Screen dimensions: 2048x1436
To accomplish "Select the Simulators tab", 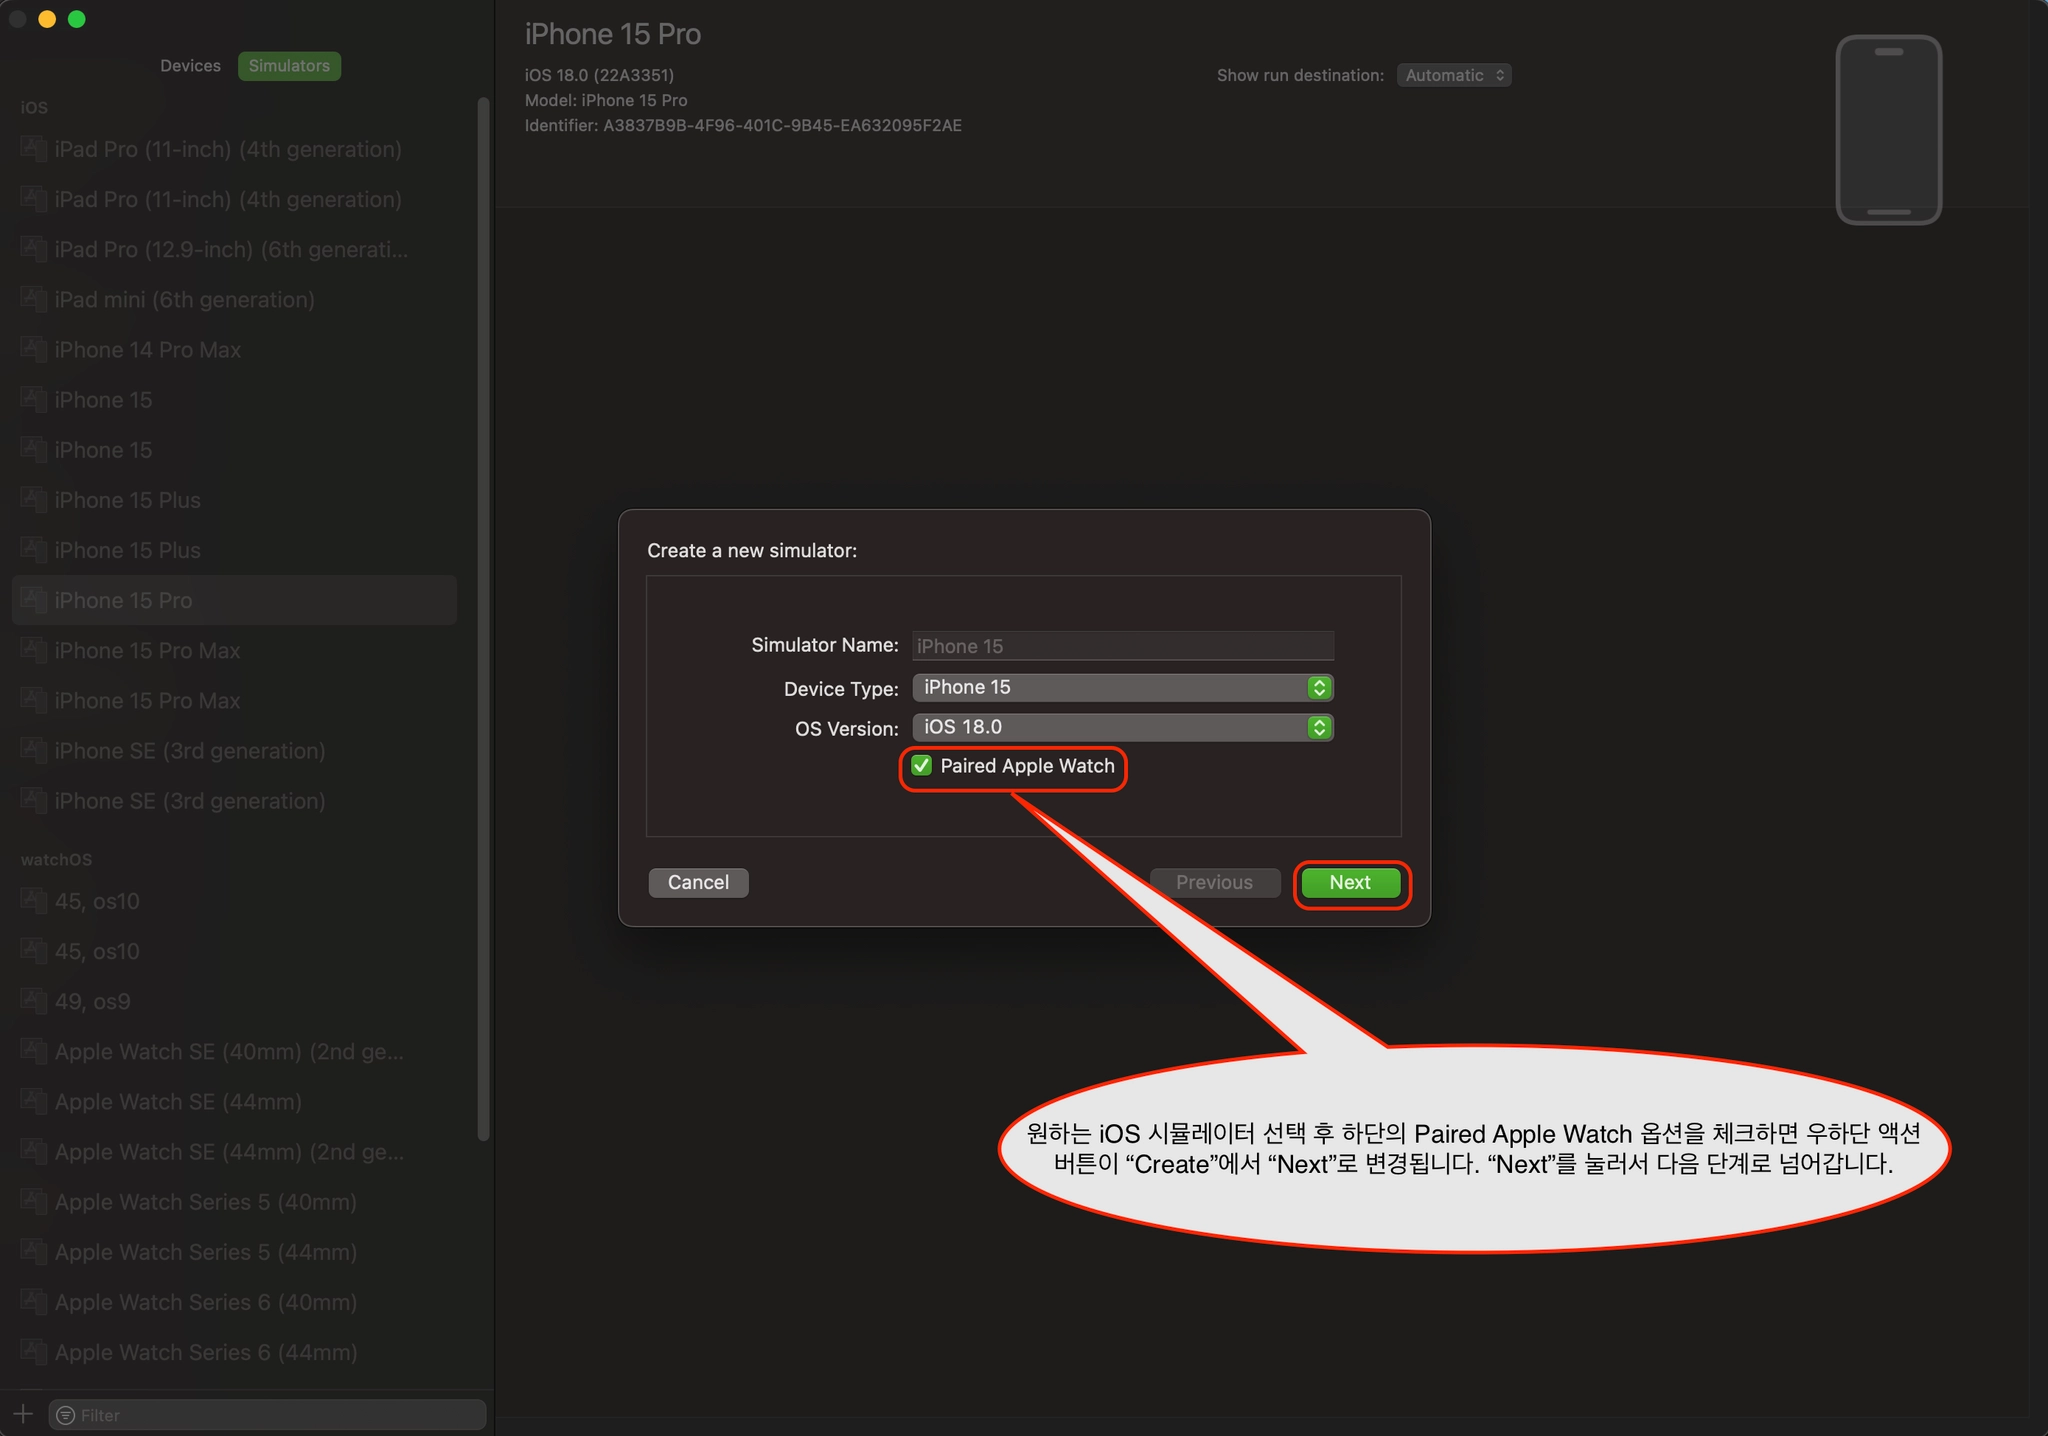I will (289, 66).
